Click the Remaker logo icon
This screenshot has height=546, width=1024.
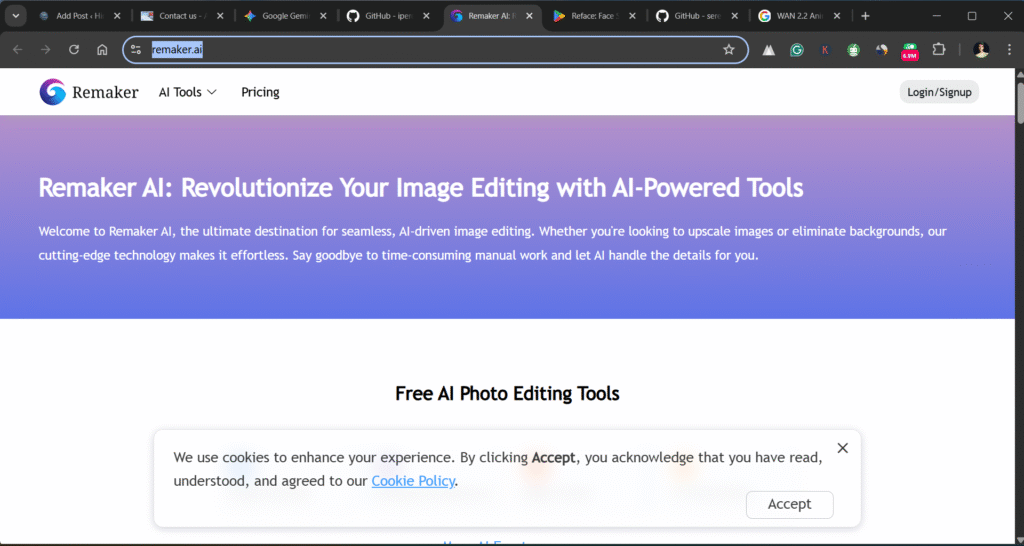tap(53, 92)
